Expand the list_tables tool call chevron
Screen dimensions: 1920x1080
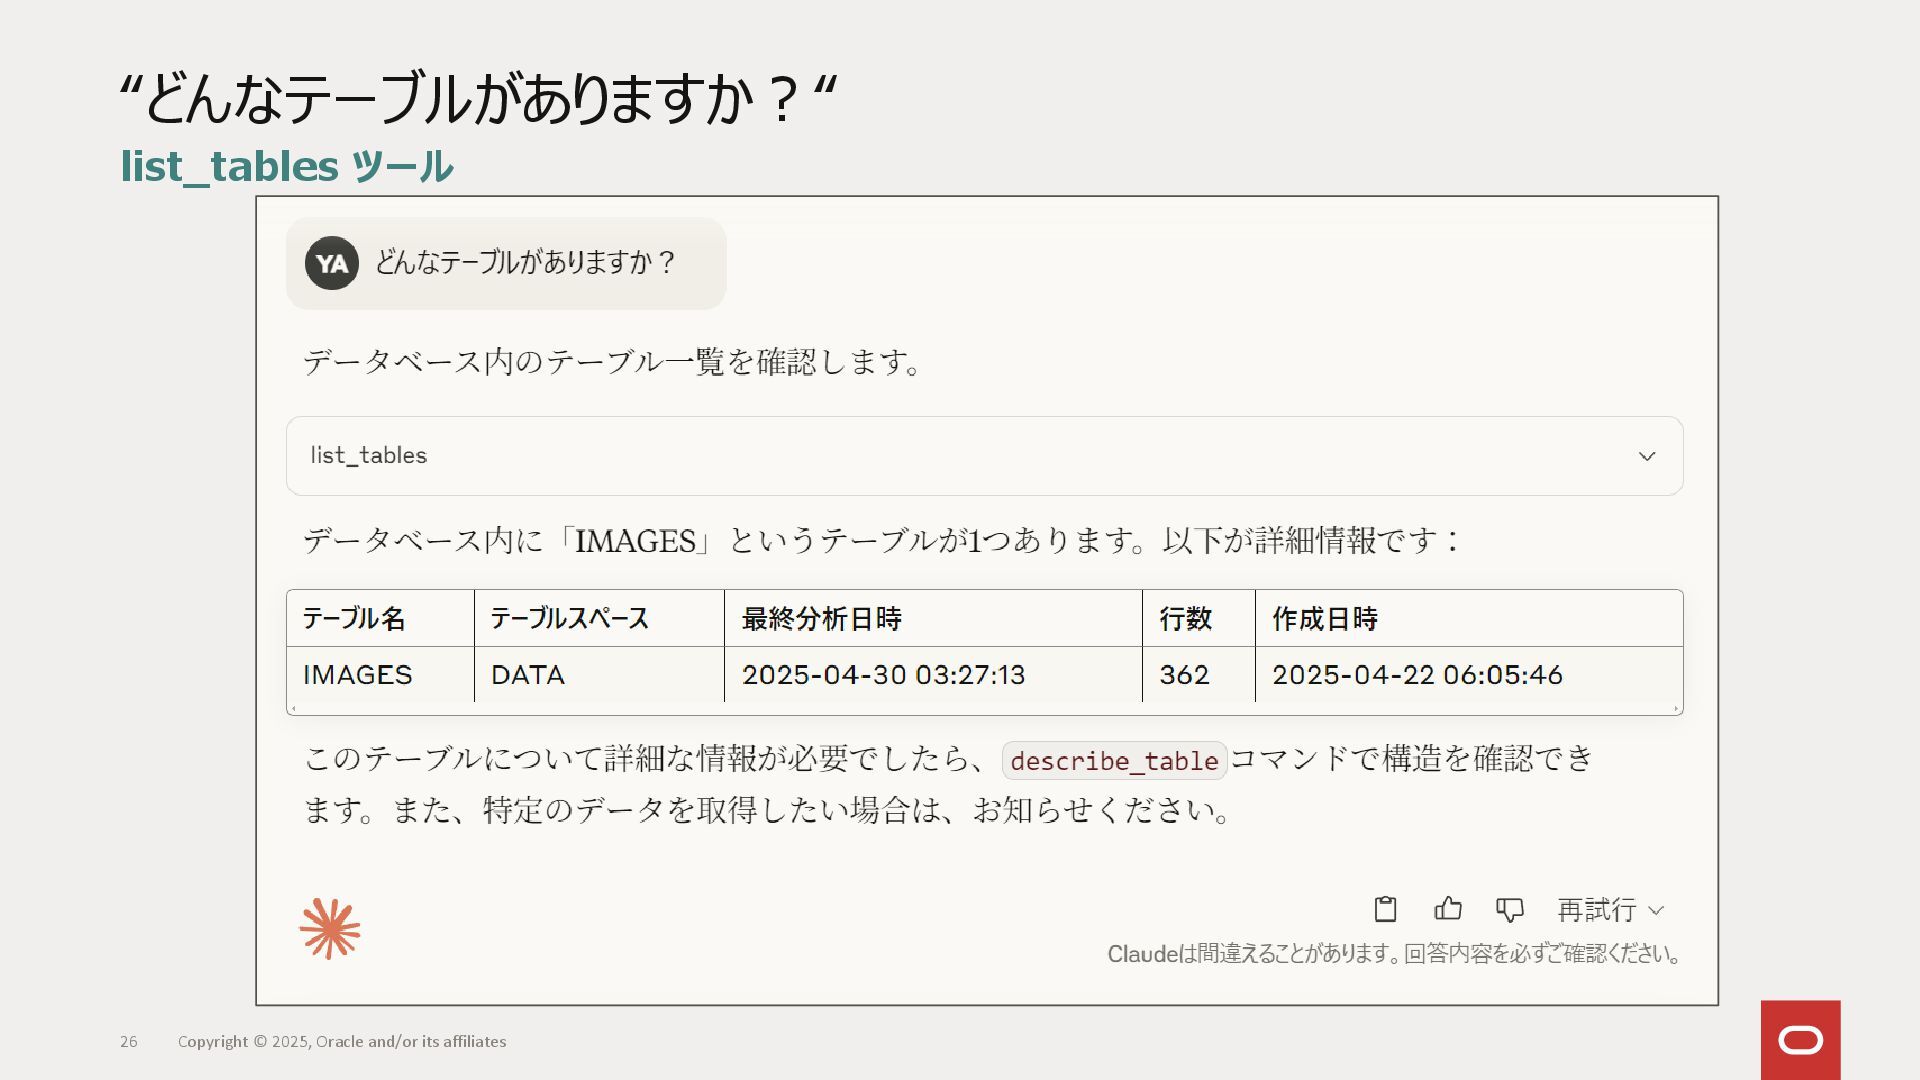1646,457
